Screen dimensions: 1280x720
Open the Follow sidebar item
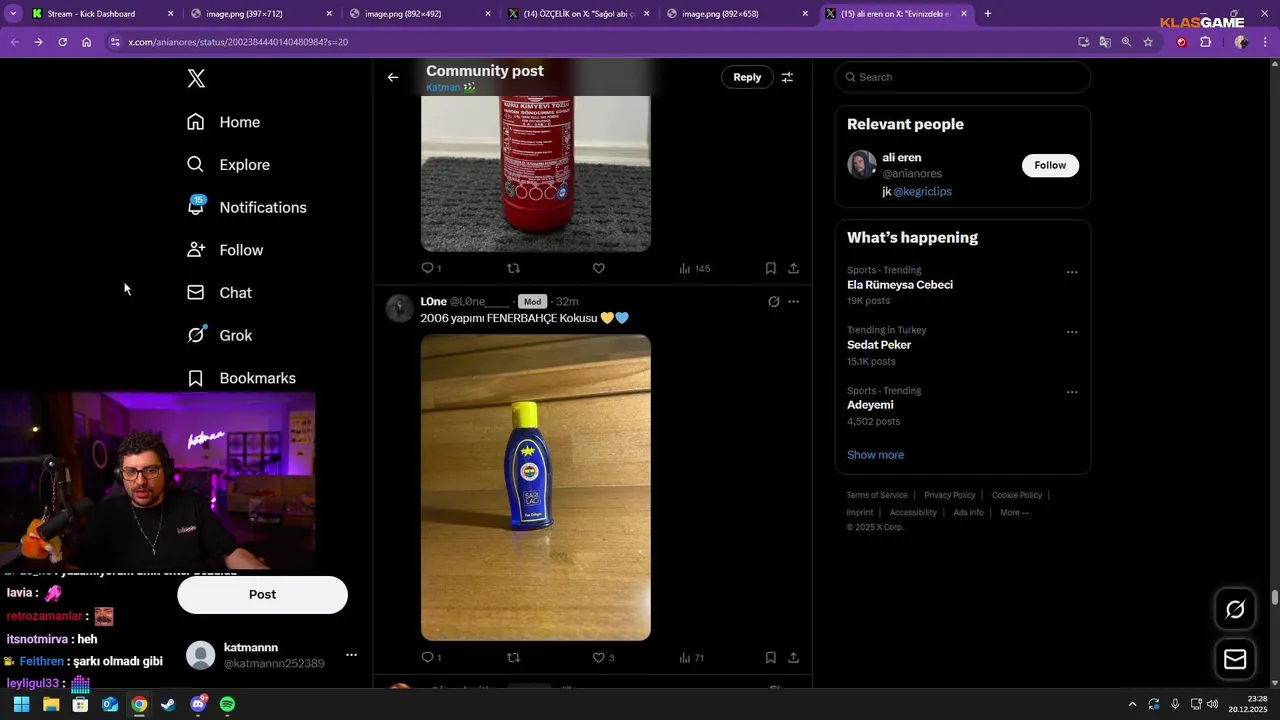pyautogui.click(x=225, y=250)
